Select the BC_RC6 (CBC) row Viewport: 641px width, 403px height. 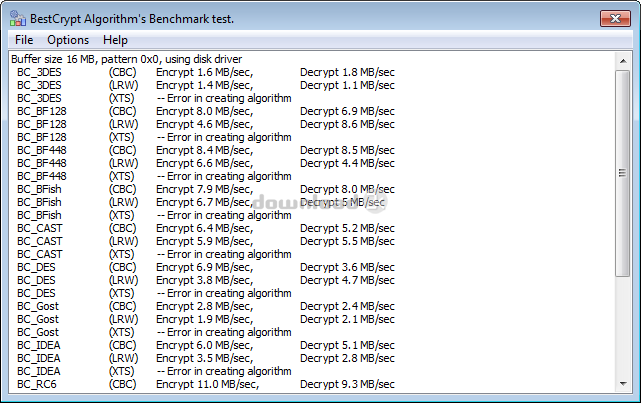pyautogui.click(x=206, y=385)
